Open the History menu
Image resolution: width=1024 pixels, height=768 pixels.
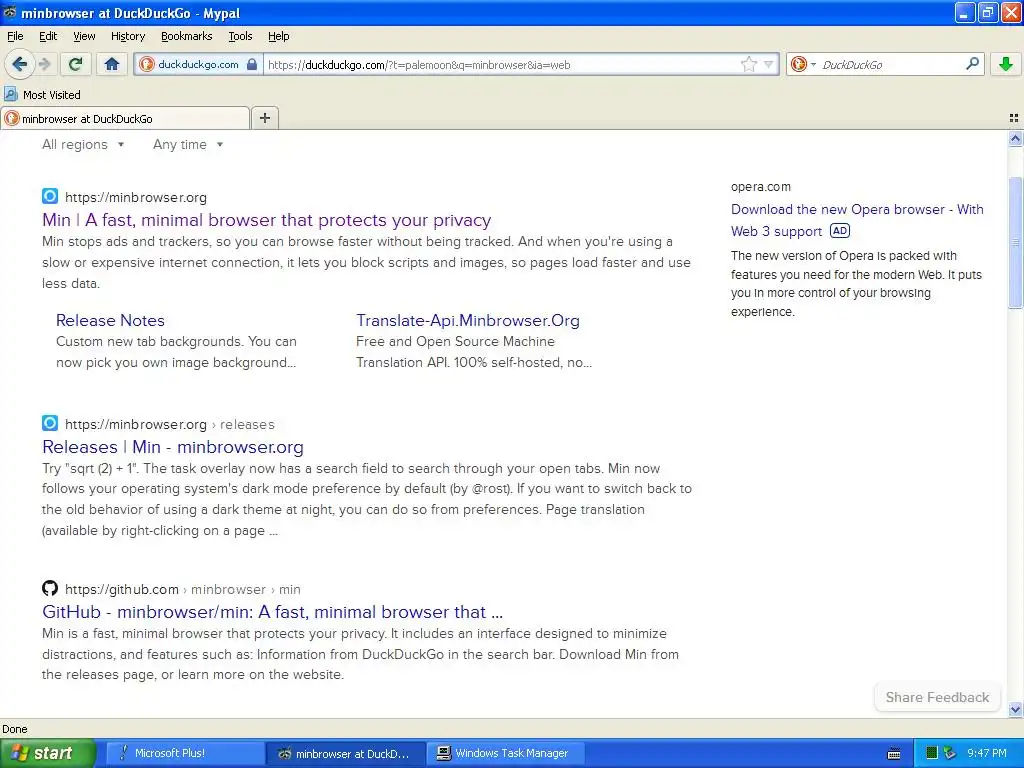[127, 36]
